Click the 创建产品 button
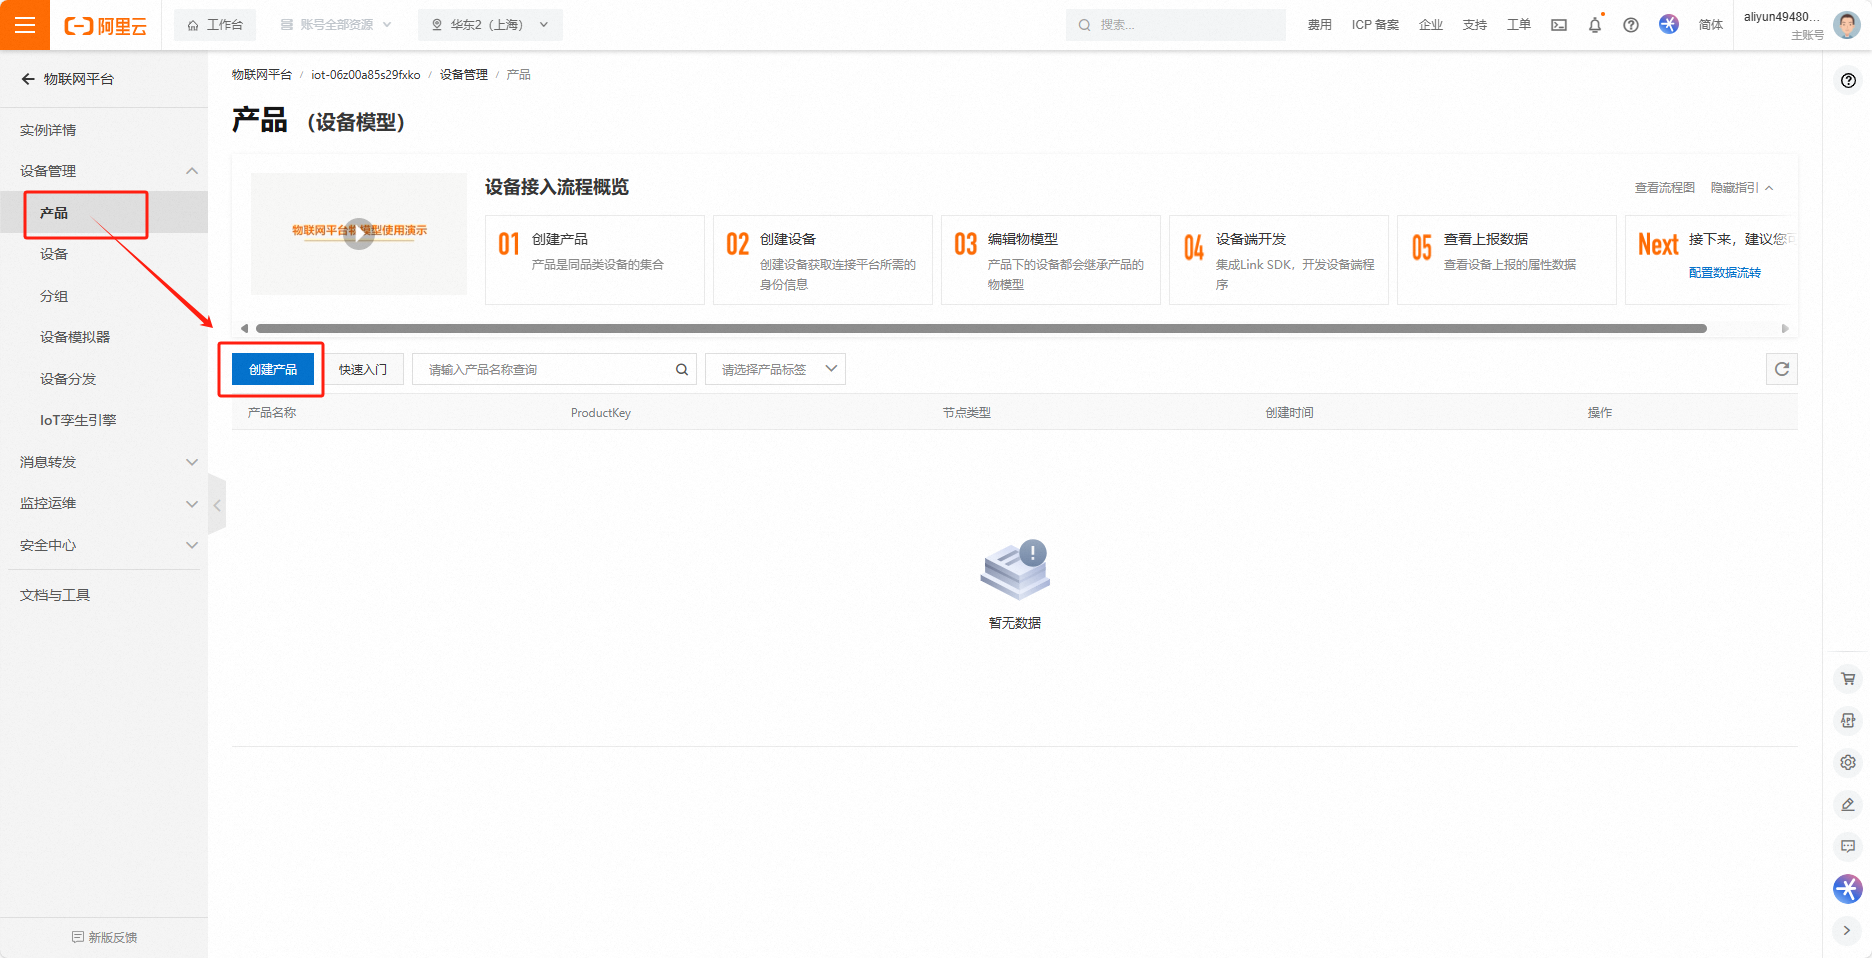This screenshot has height=958, width=1872. pyautogui.click(x=273, y=369)
